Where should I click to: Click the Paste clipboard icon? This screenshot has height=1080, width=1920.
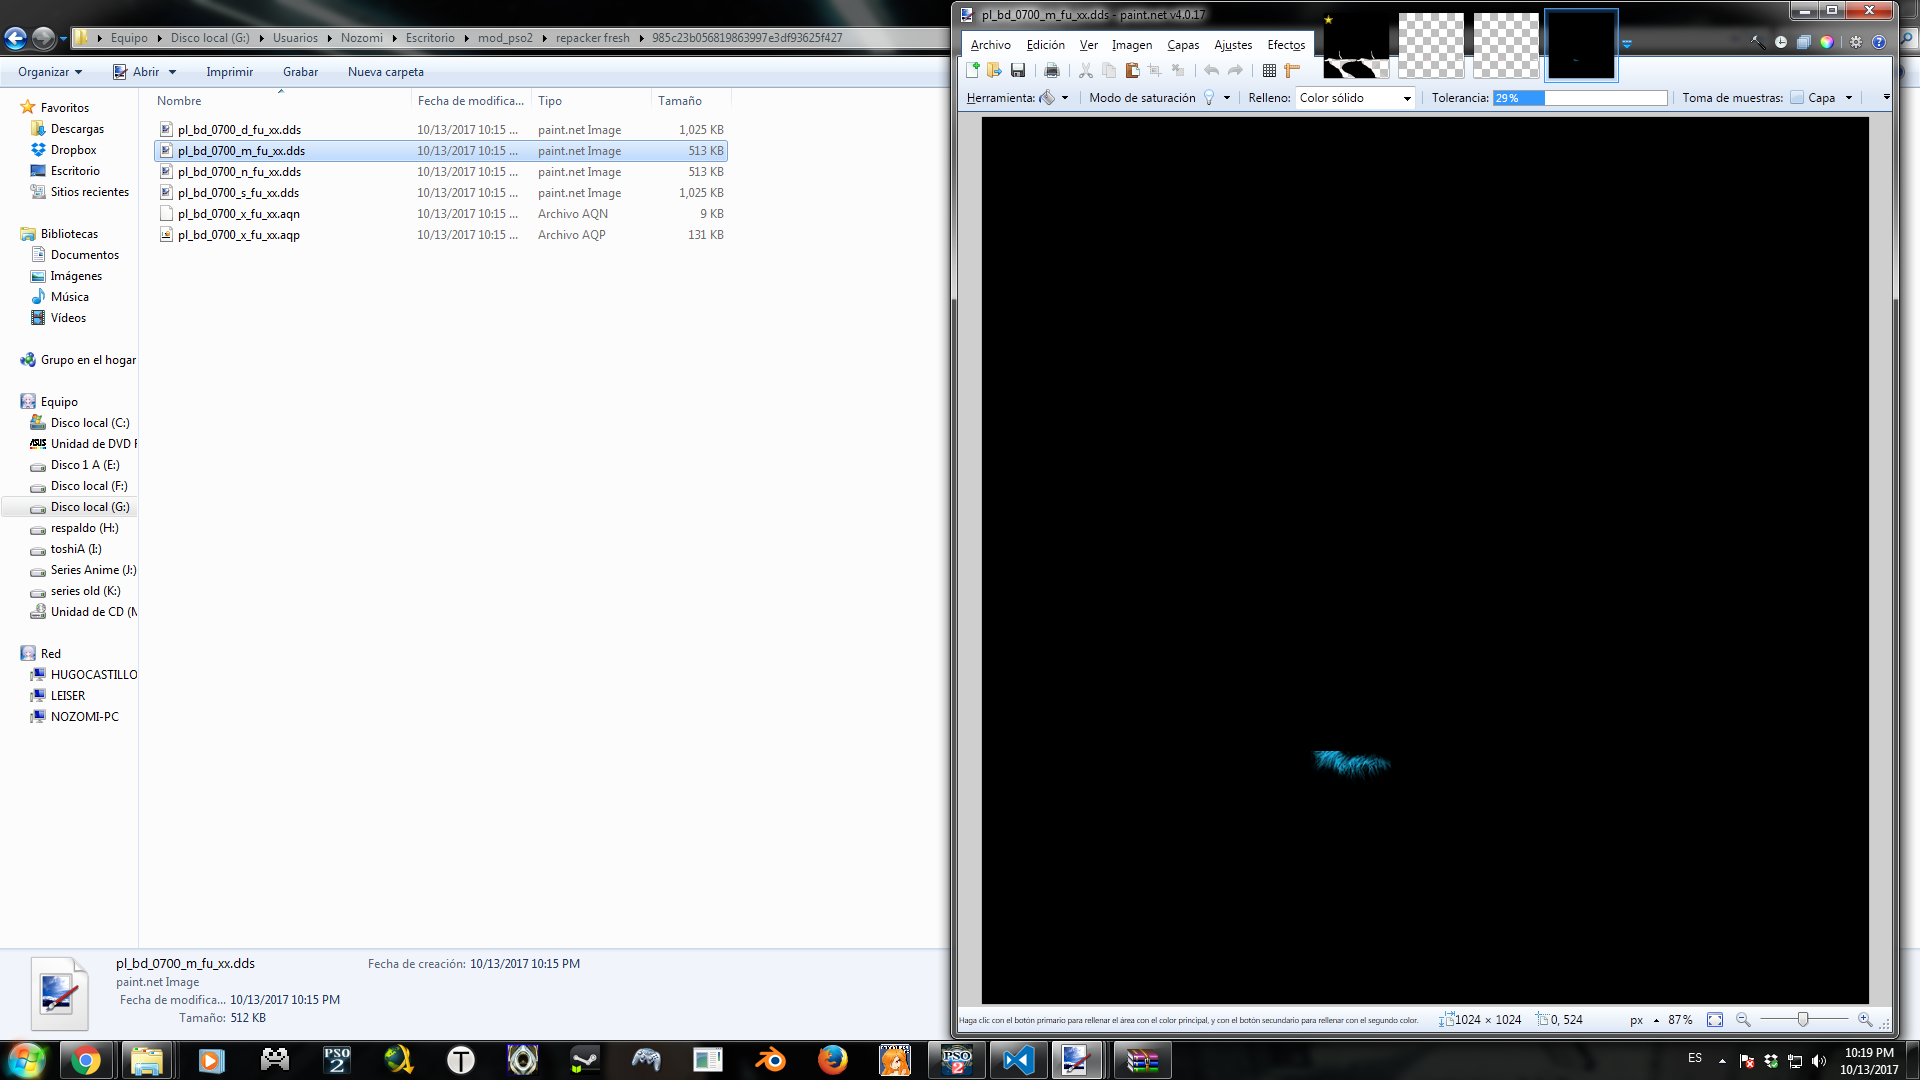click(x=1132, y=70)
